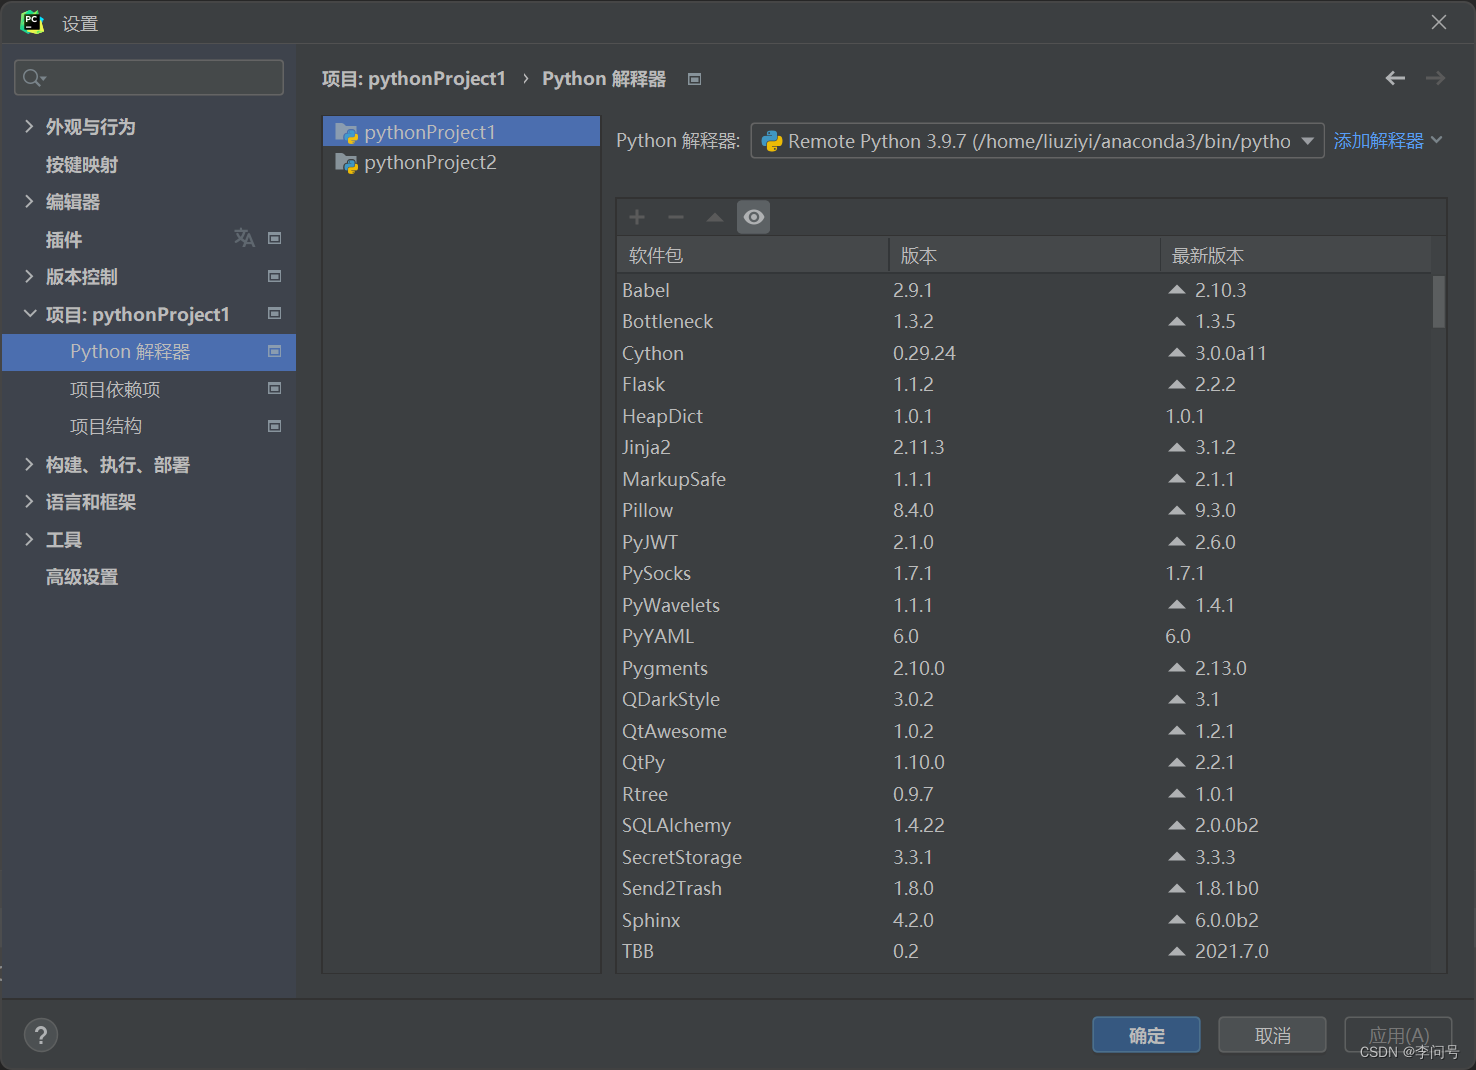Click the remove package minus icon
The height and width of the screenshot is (1070, 1476).
(676, 217)
